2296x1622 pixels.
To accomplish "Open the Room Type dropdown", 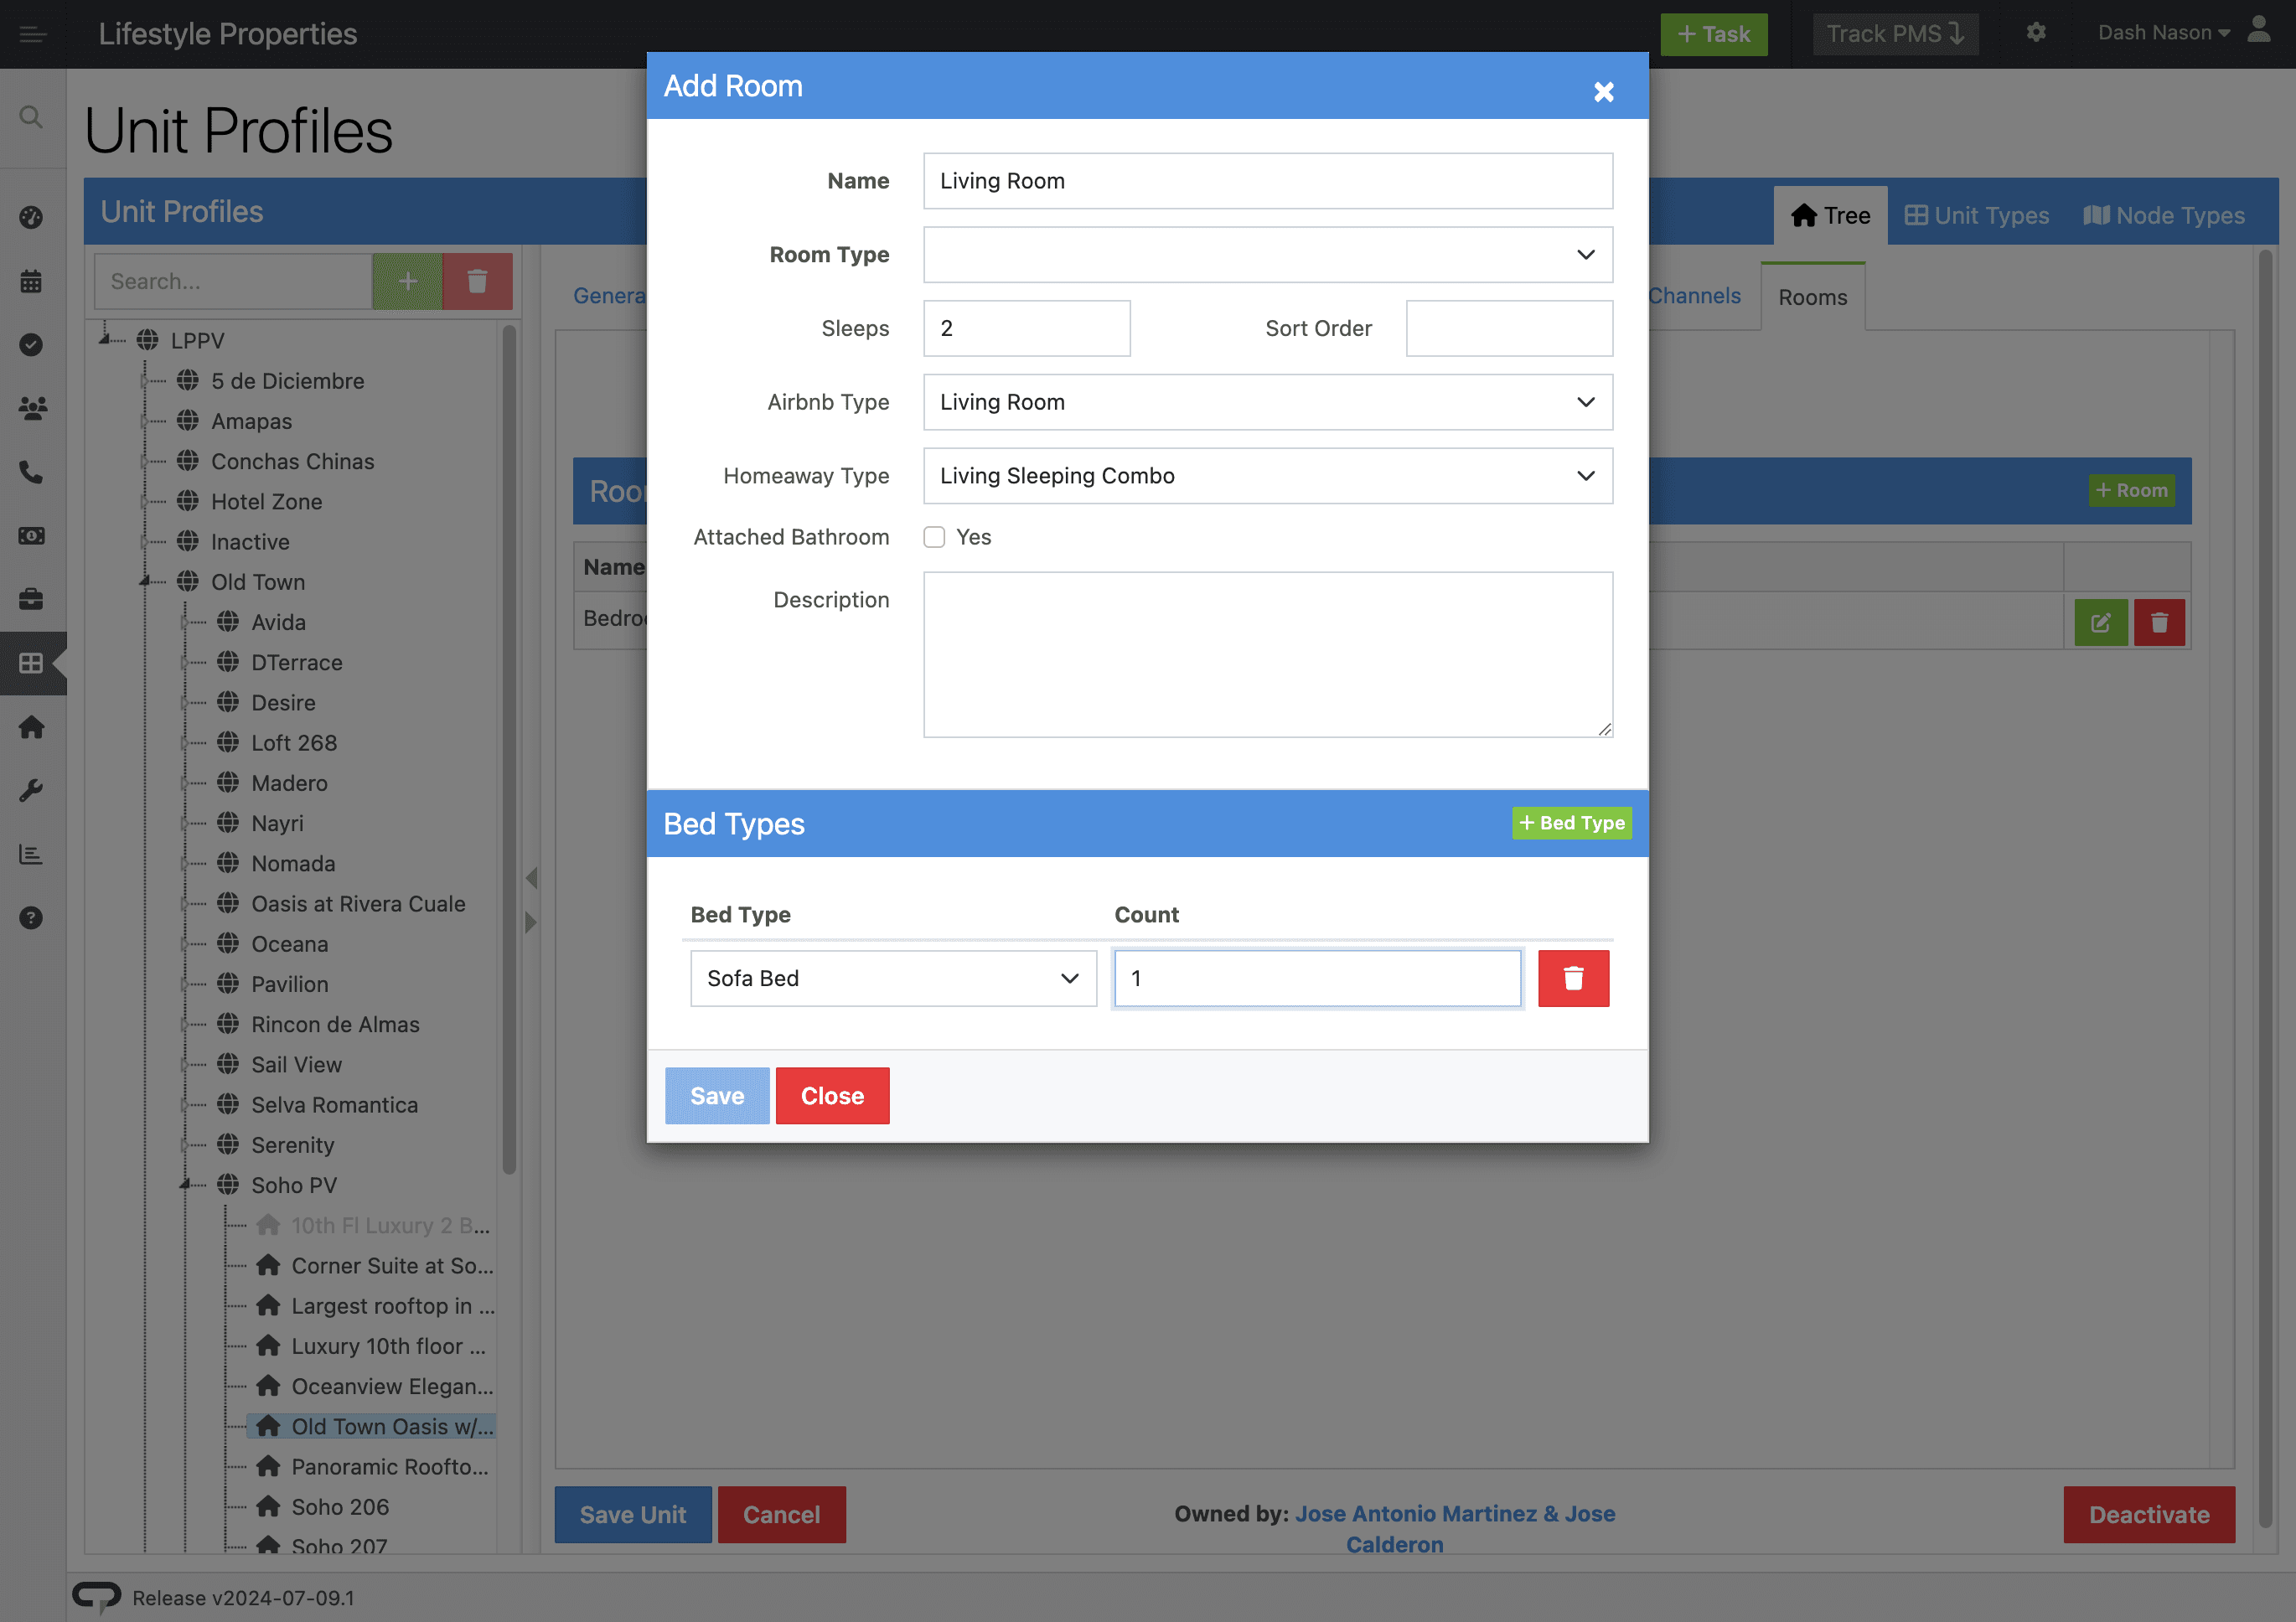I will 1267,255.
